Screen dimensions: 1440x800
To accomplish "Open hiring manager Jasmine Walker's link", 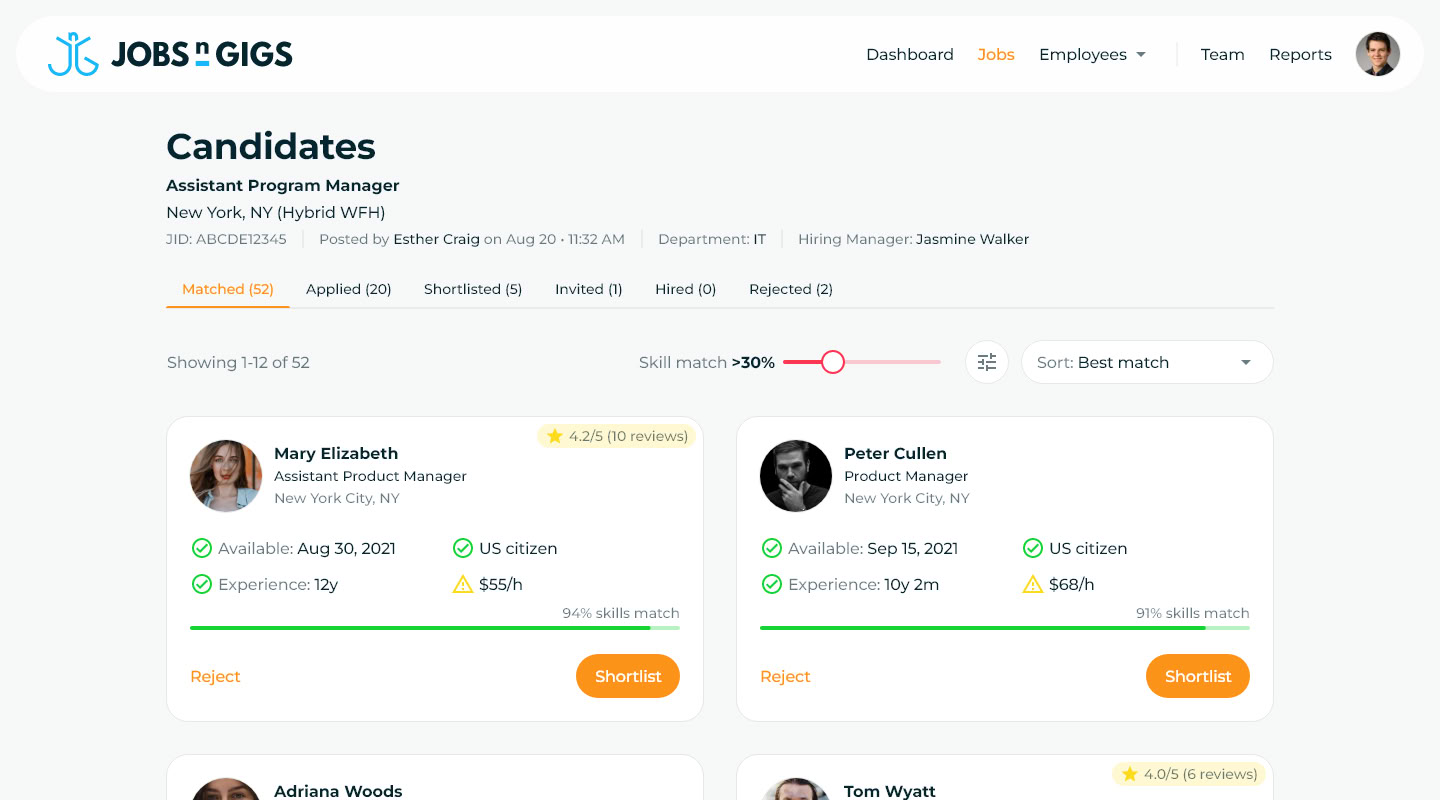I will [x=972, y=239].
